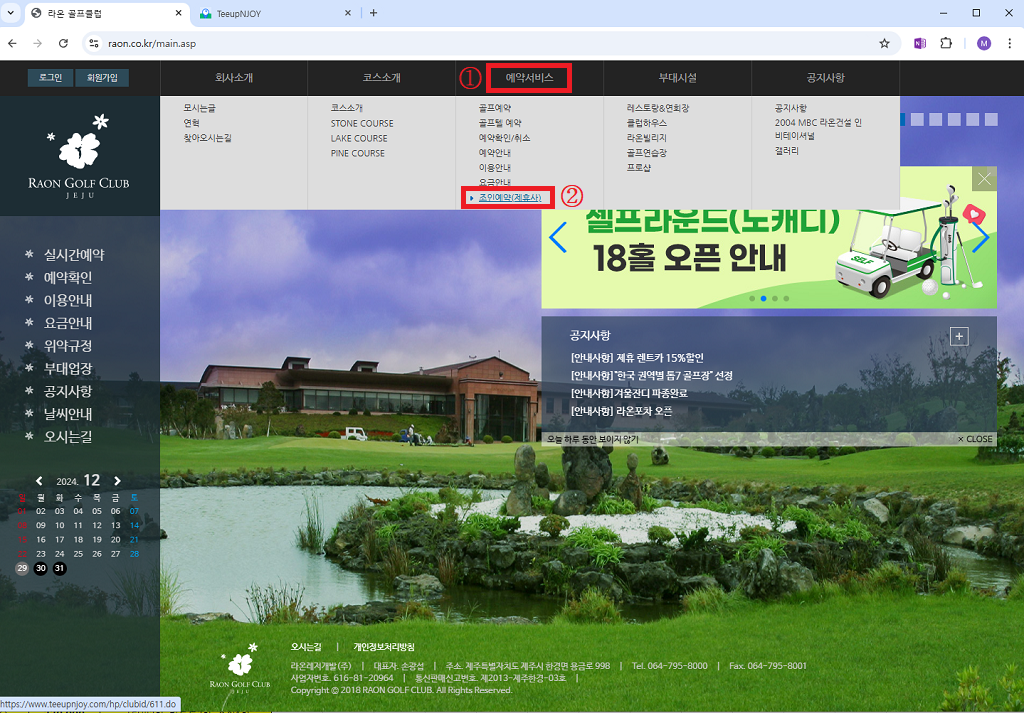
Task: Open 날씨안내 in the sidebar
Action: (68, 414)
